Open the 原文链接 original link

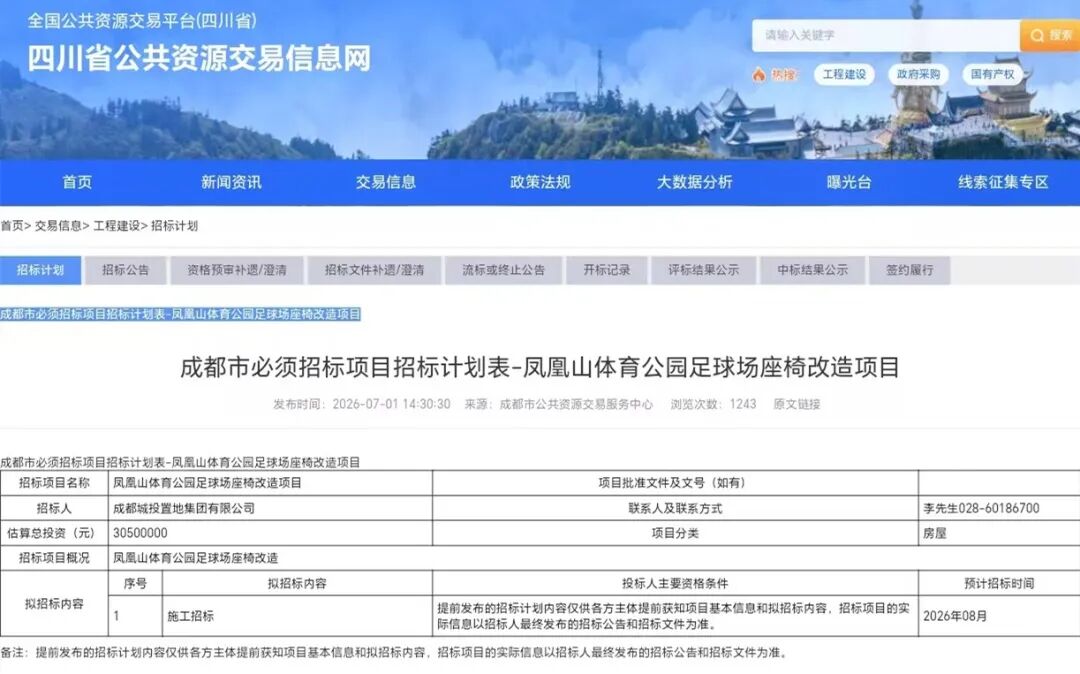coord(797,404)
